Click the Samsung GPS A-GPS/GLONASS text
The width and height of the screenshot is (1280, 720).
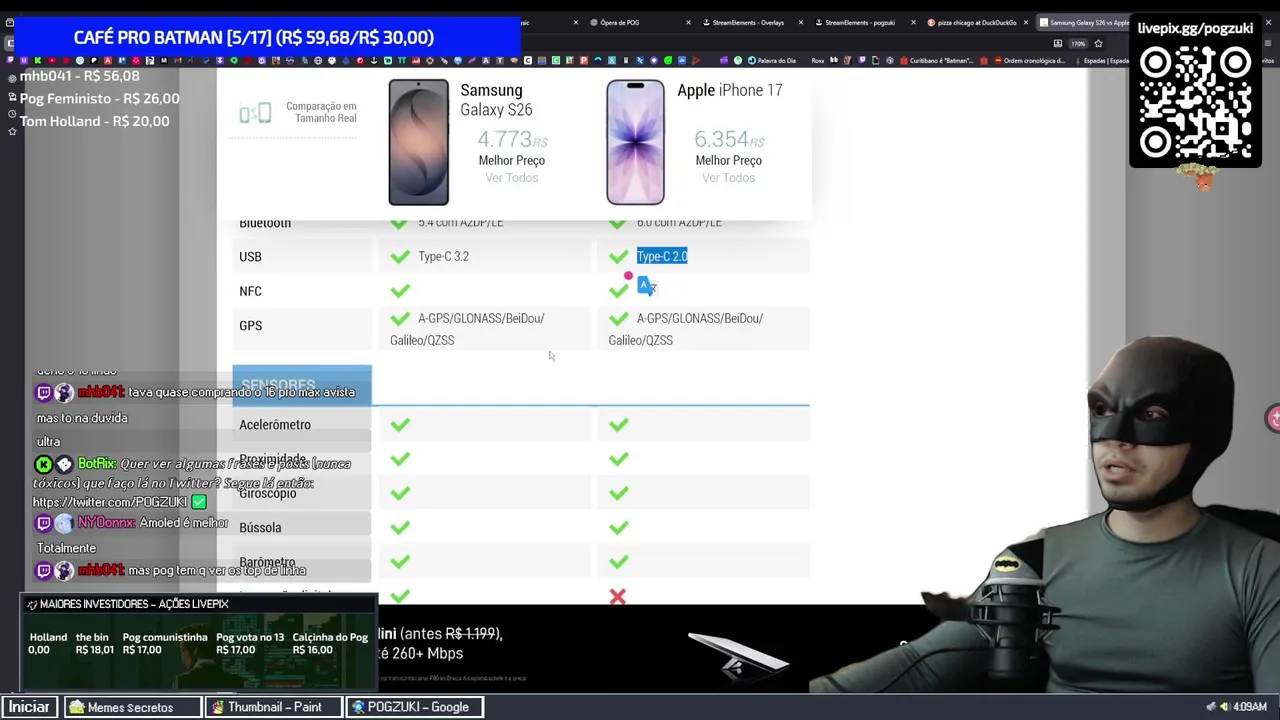pyautogui.click(x=467, y=329)
